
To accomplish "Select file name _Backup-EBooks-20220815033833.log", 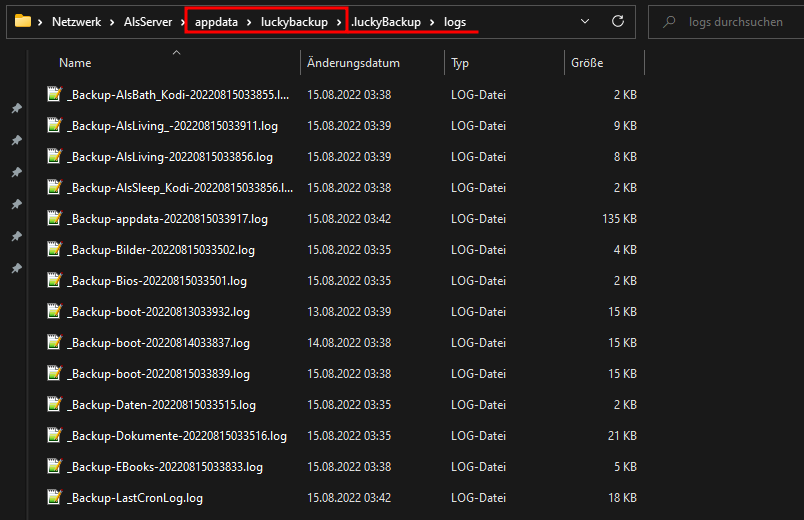I will coord(165,467).
